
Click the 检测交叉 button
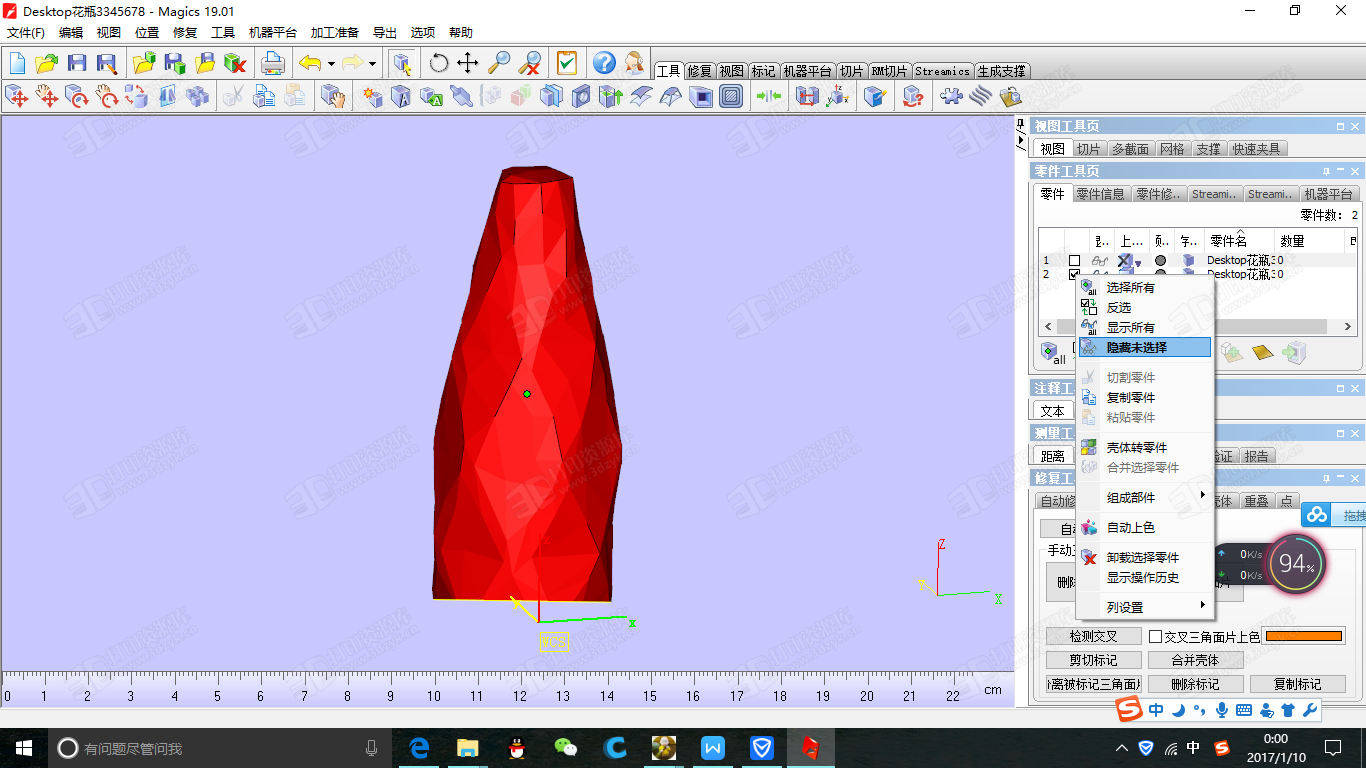pos(1093,636)
